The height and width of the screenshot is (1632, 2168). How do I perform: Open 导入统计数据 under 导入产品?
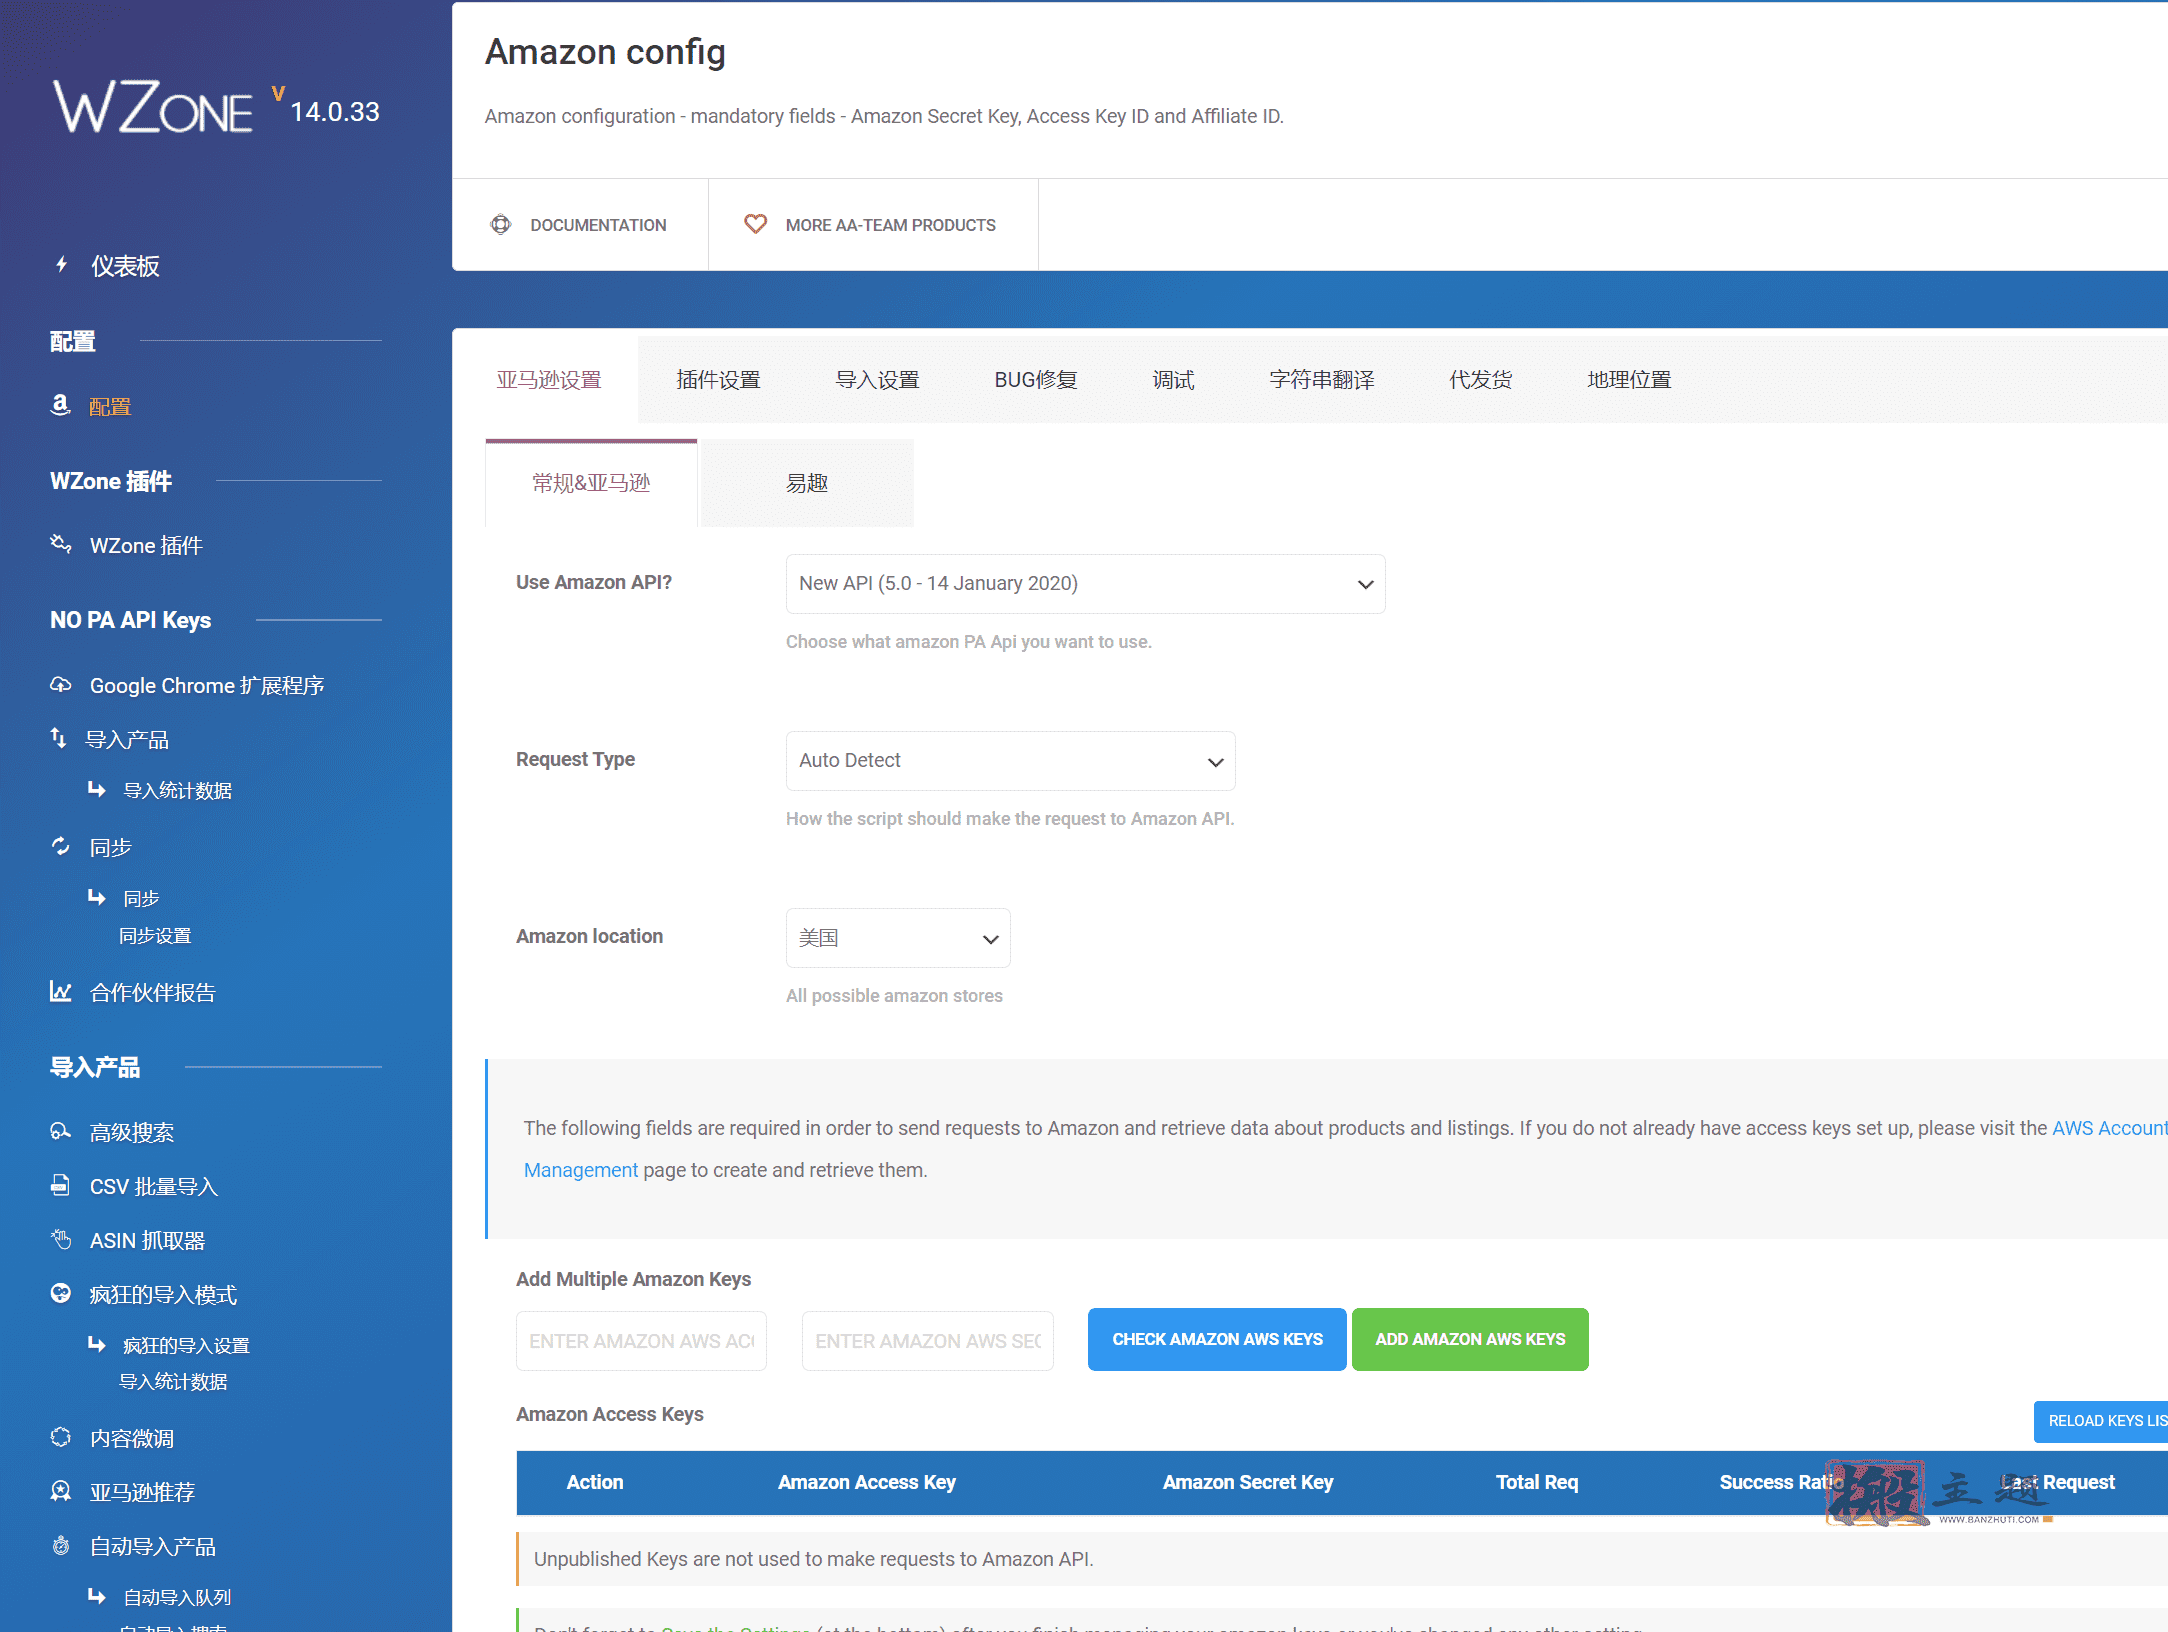click(x=177, y=790)
